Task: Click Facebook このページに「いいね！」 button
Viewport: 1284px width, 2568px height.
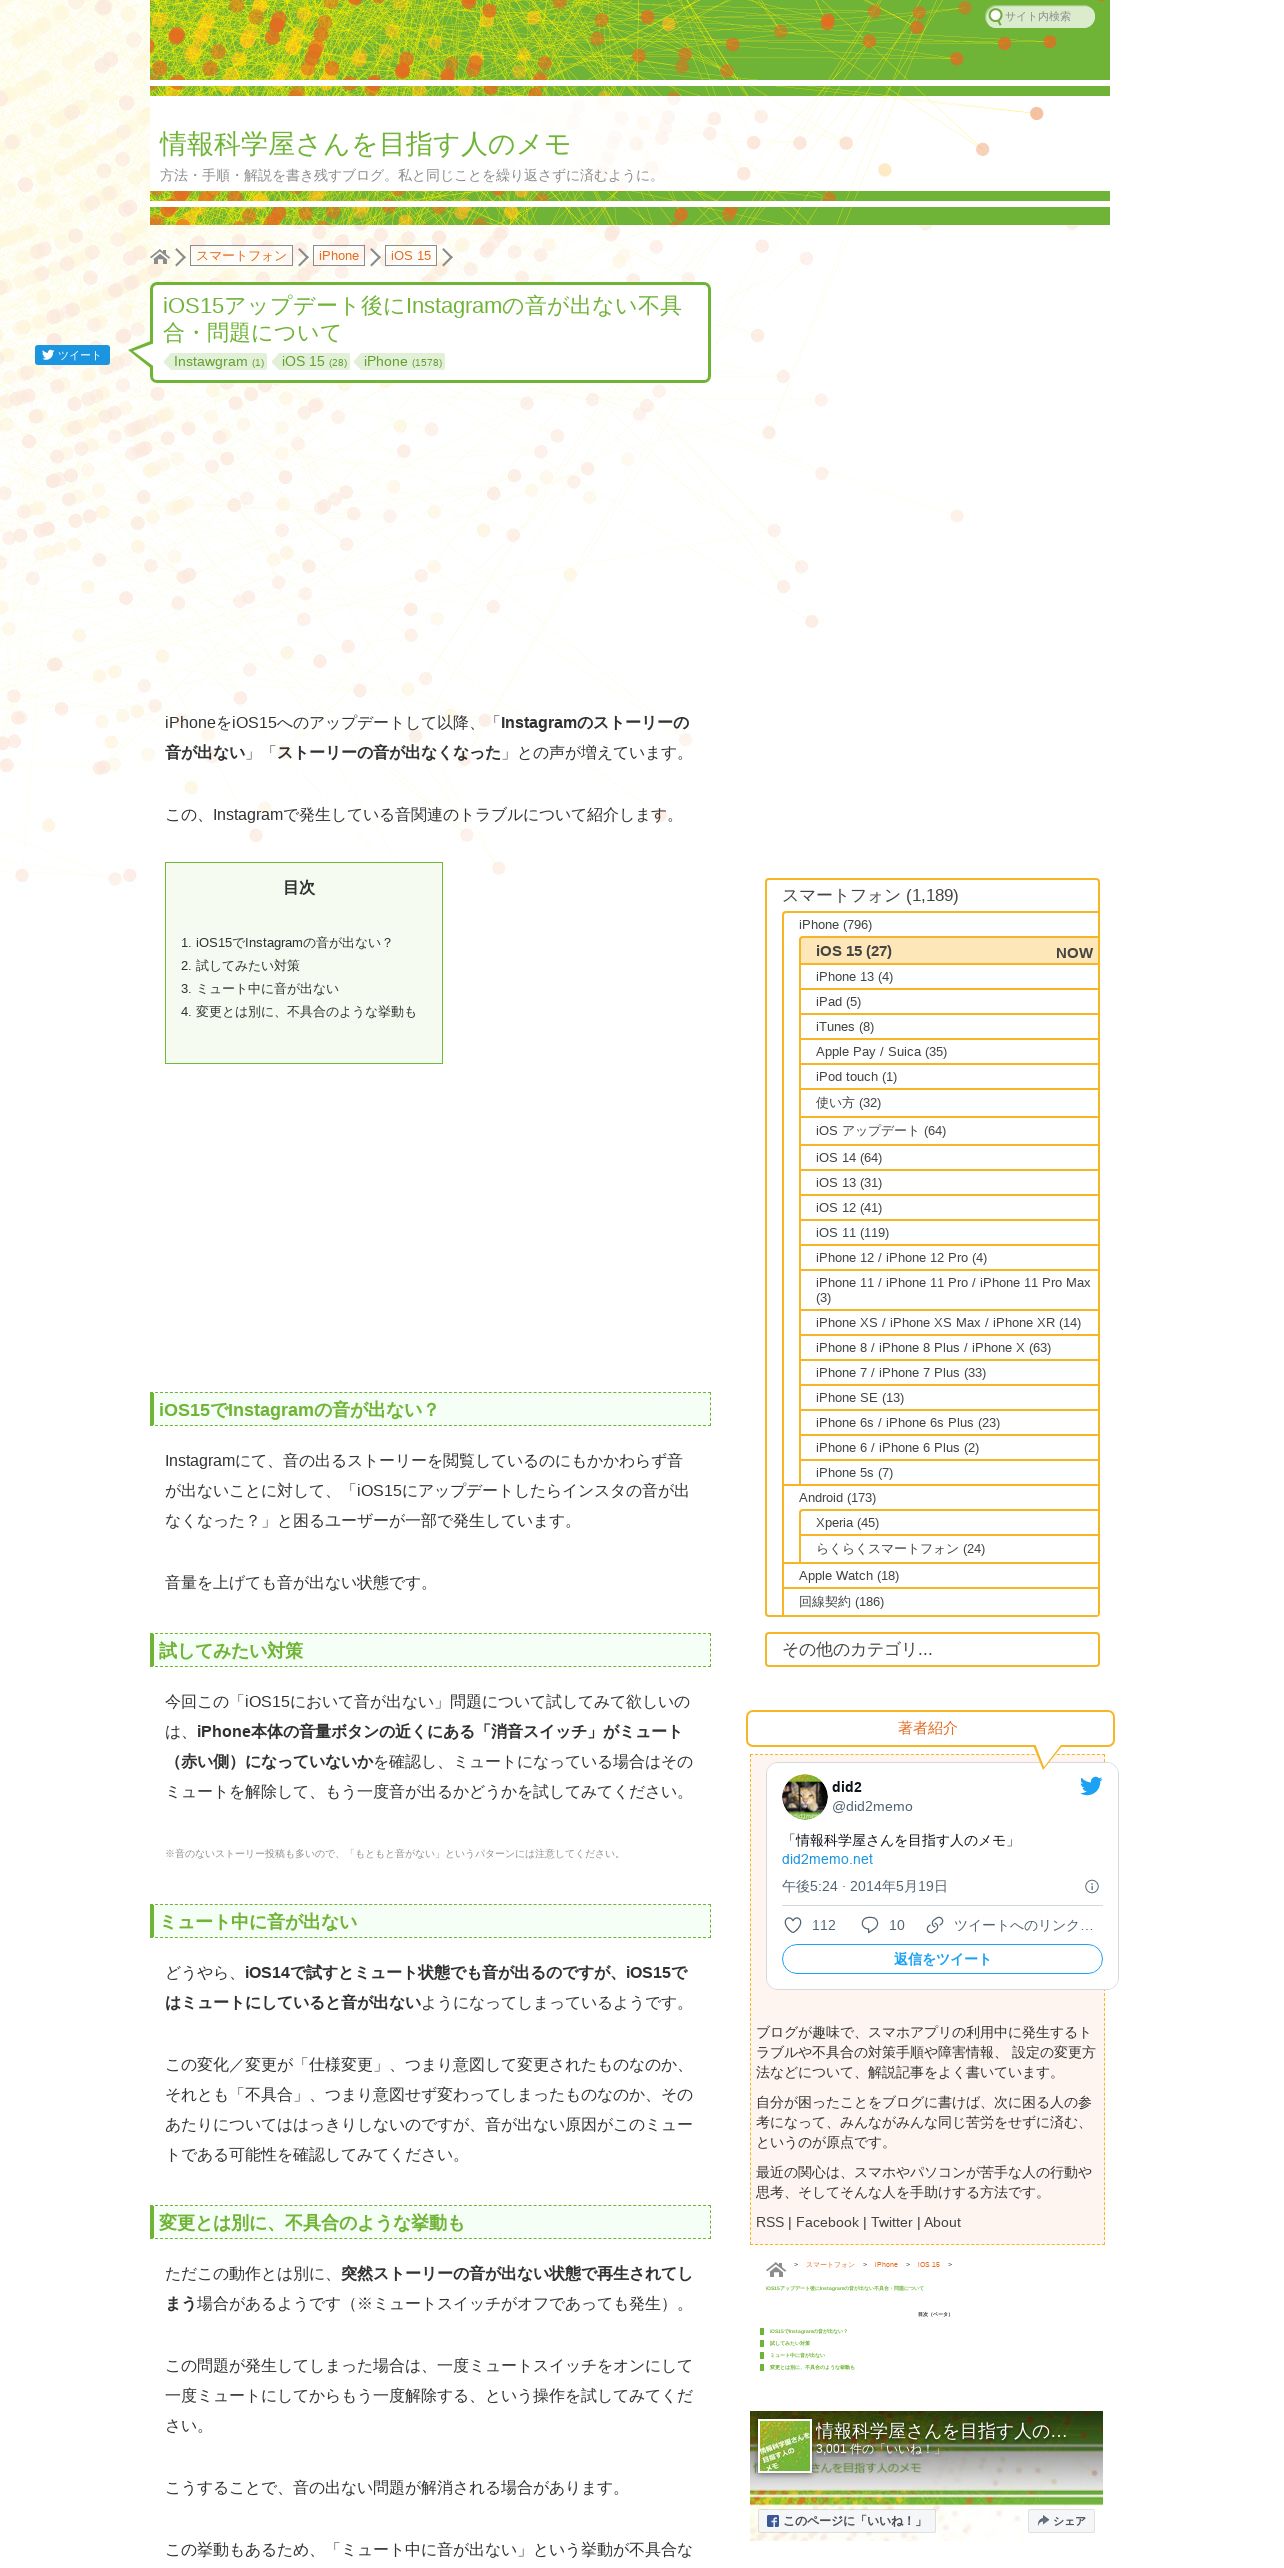Action: [847, 2521]
